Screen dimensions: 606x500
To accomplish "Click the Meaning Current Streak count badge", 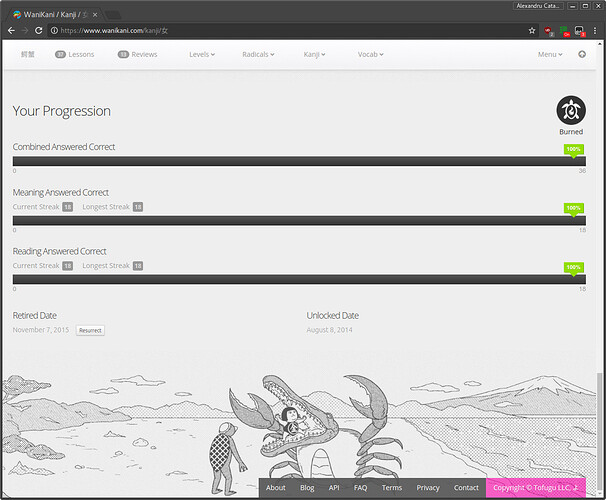I will pyautogui.click(x=68, y=207).
